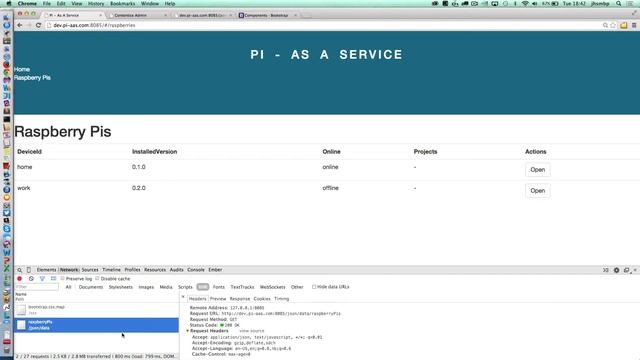Filter network requests by Stylesheets

121,287
